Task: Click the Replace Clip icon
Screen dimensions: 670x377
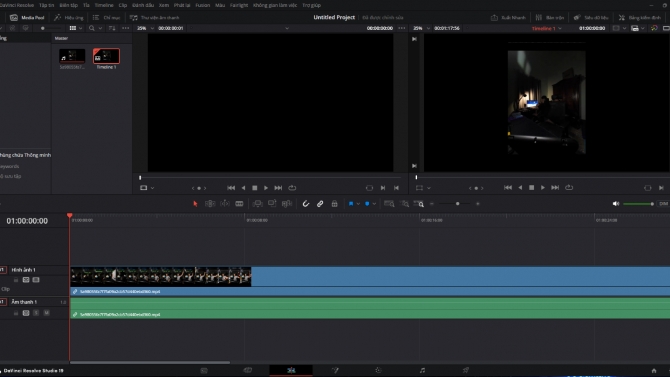Action: 287,204
